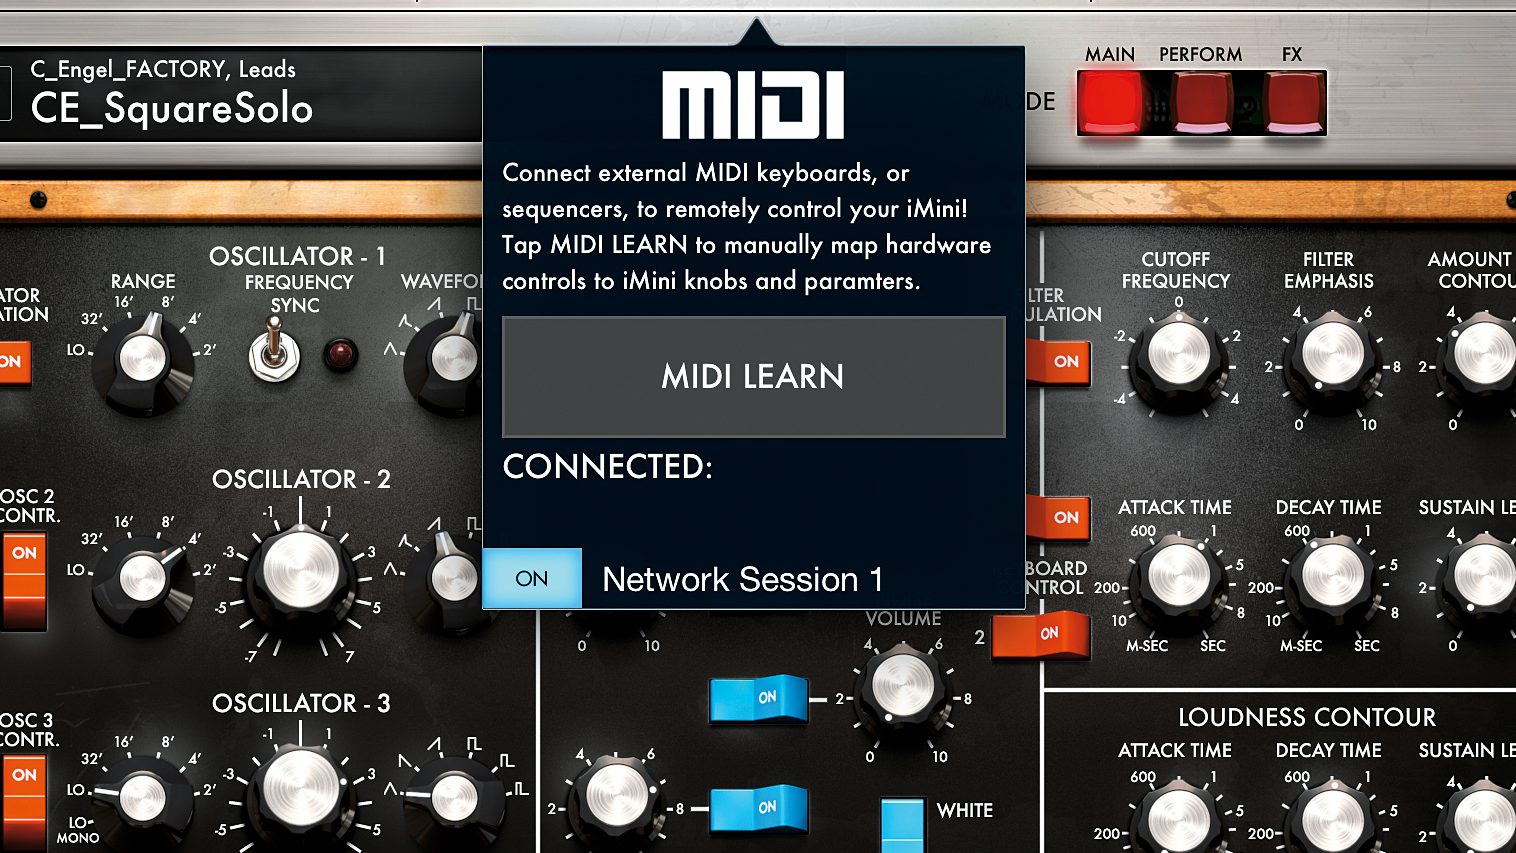Click the OSCILLATOR - 1 section label

point(297,256)
